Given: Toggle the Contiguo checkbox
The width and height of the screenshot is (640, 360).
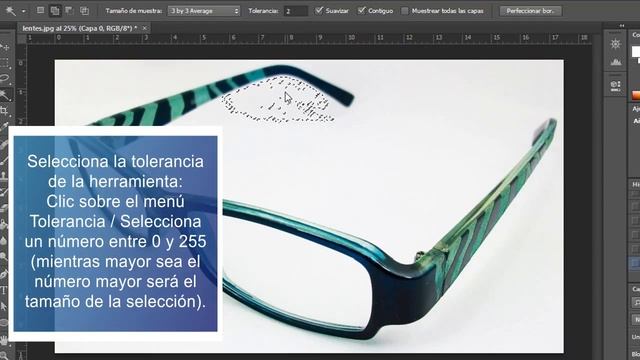Looking at the screenshot, I should [361, 11].
